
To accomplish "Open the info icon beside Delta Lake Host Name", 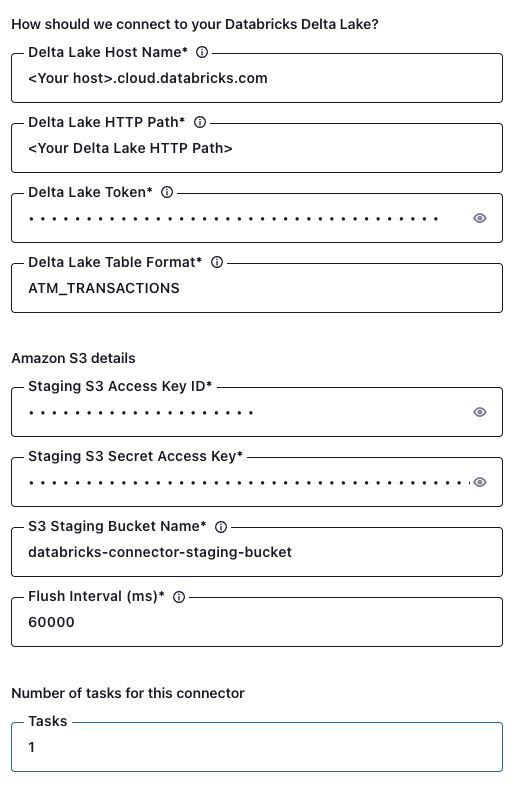I will pyautogui.click(x=202, y=52).
